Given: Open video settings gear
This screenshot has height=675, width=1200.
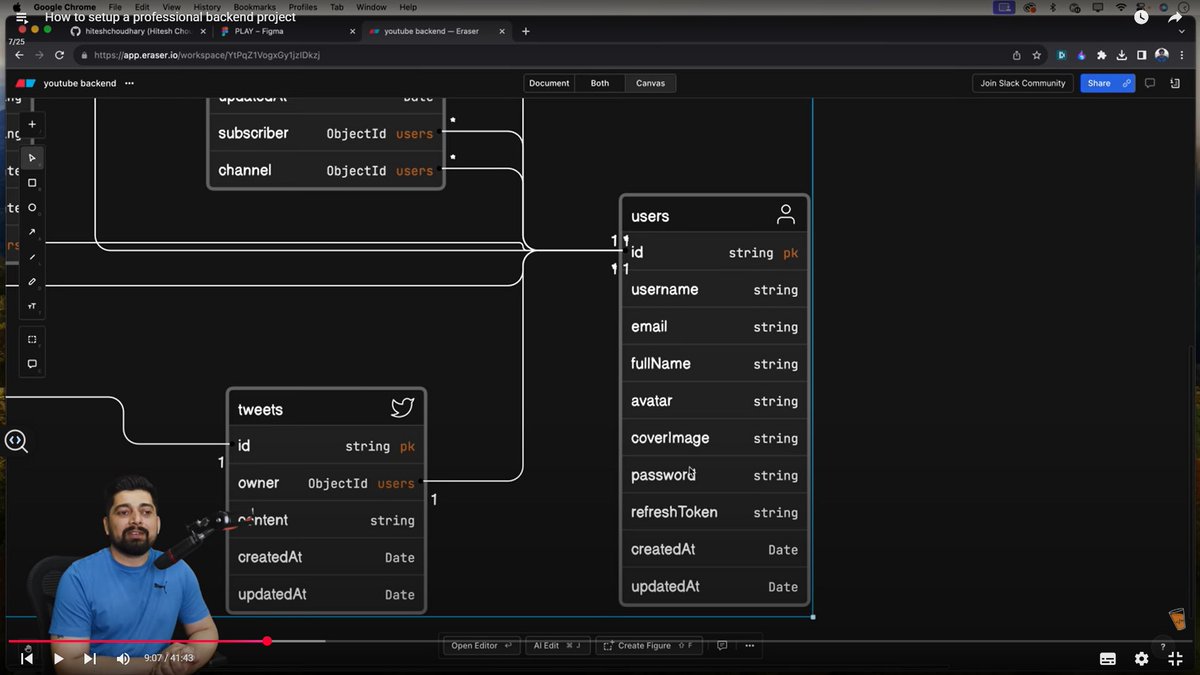Looking at the screenshot, I should (x=1141, y=659).
